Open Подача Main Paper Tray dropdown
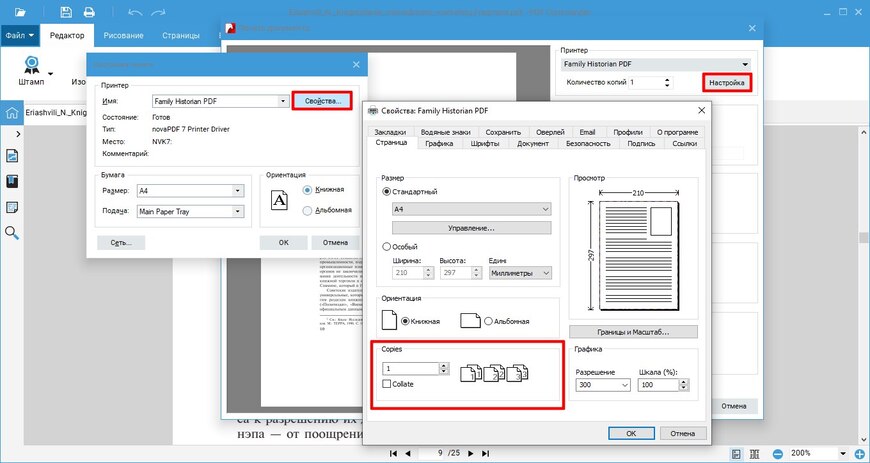The image size is (870, 463). (x=238, y=212)
